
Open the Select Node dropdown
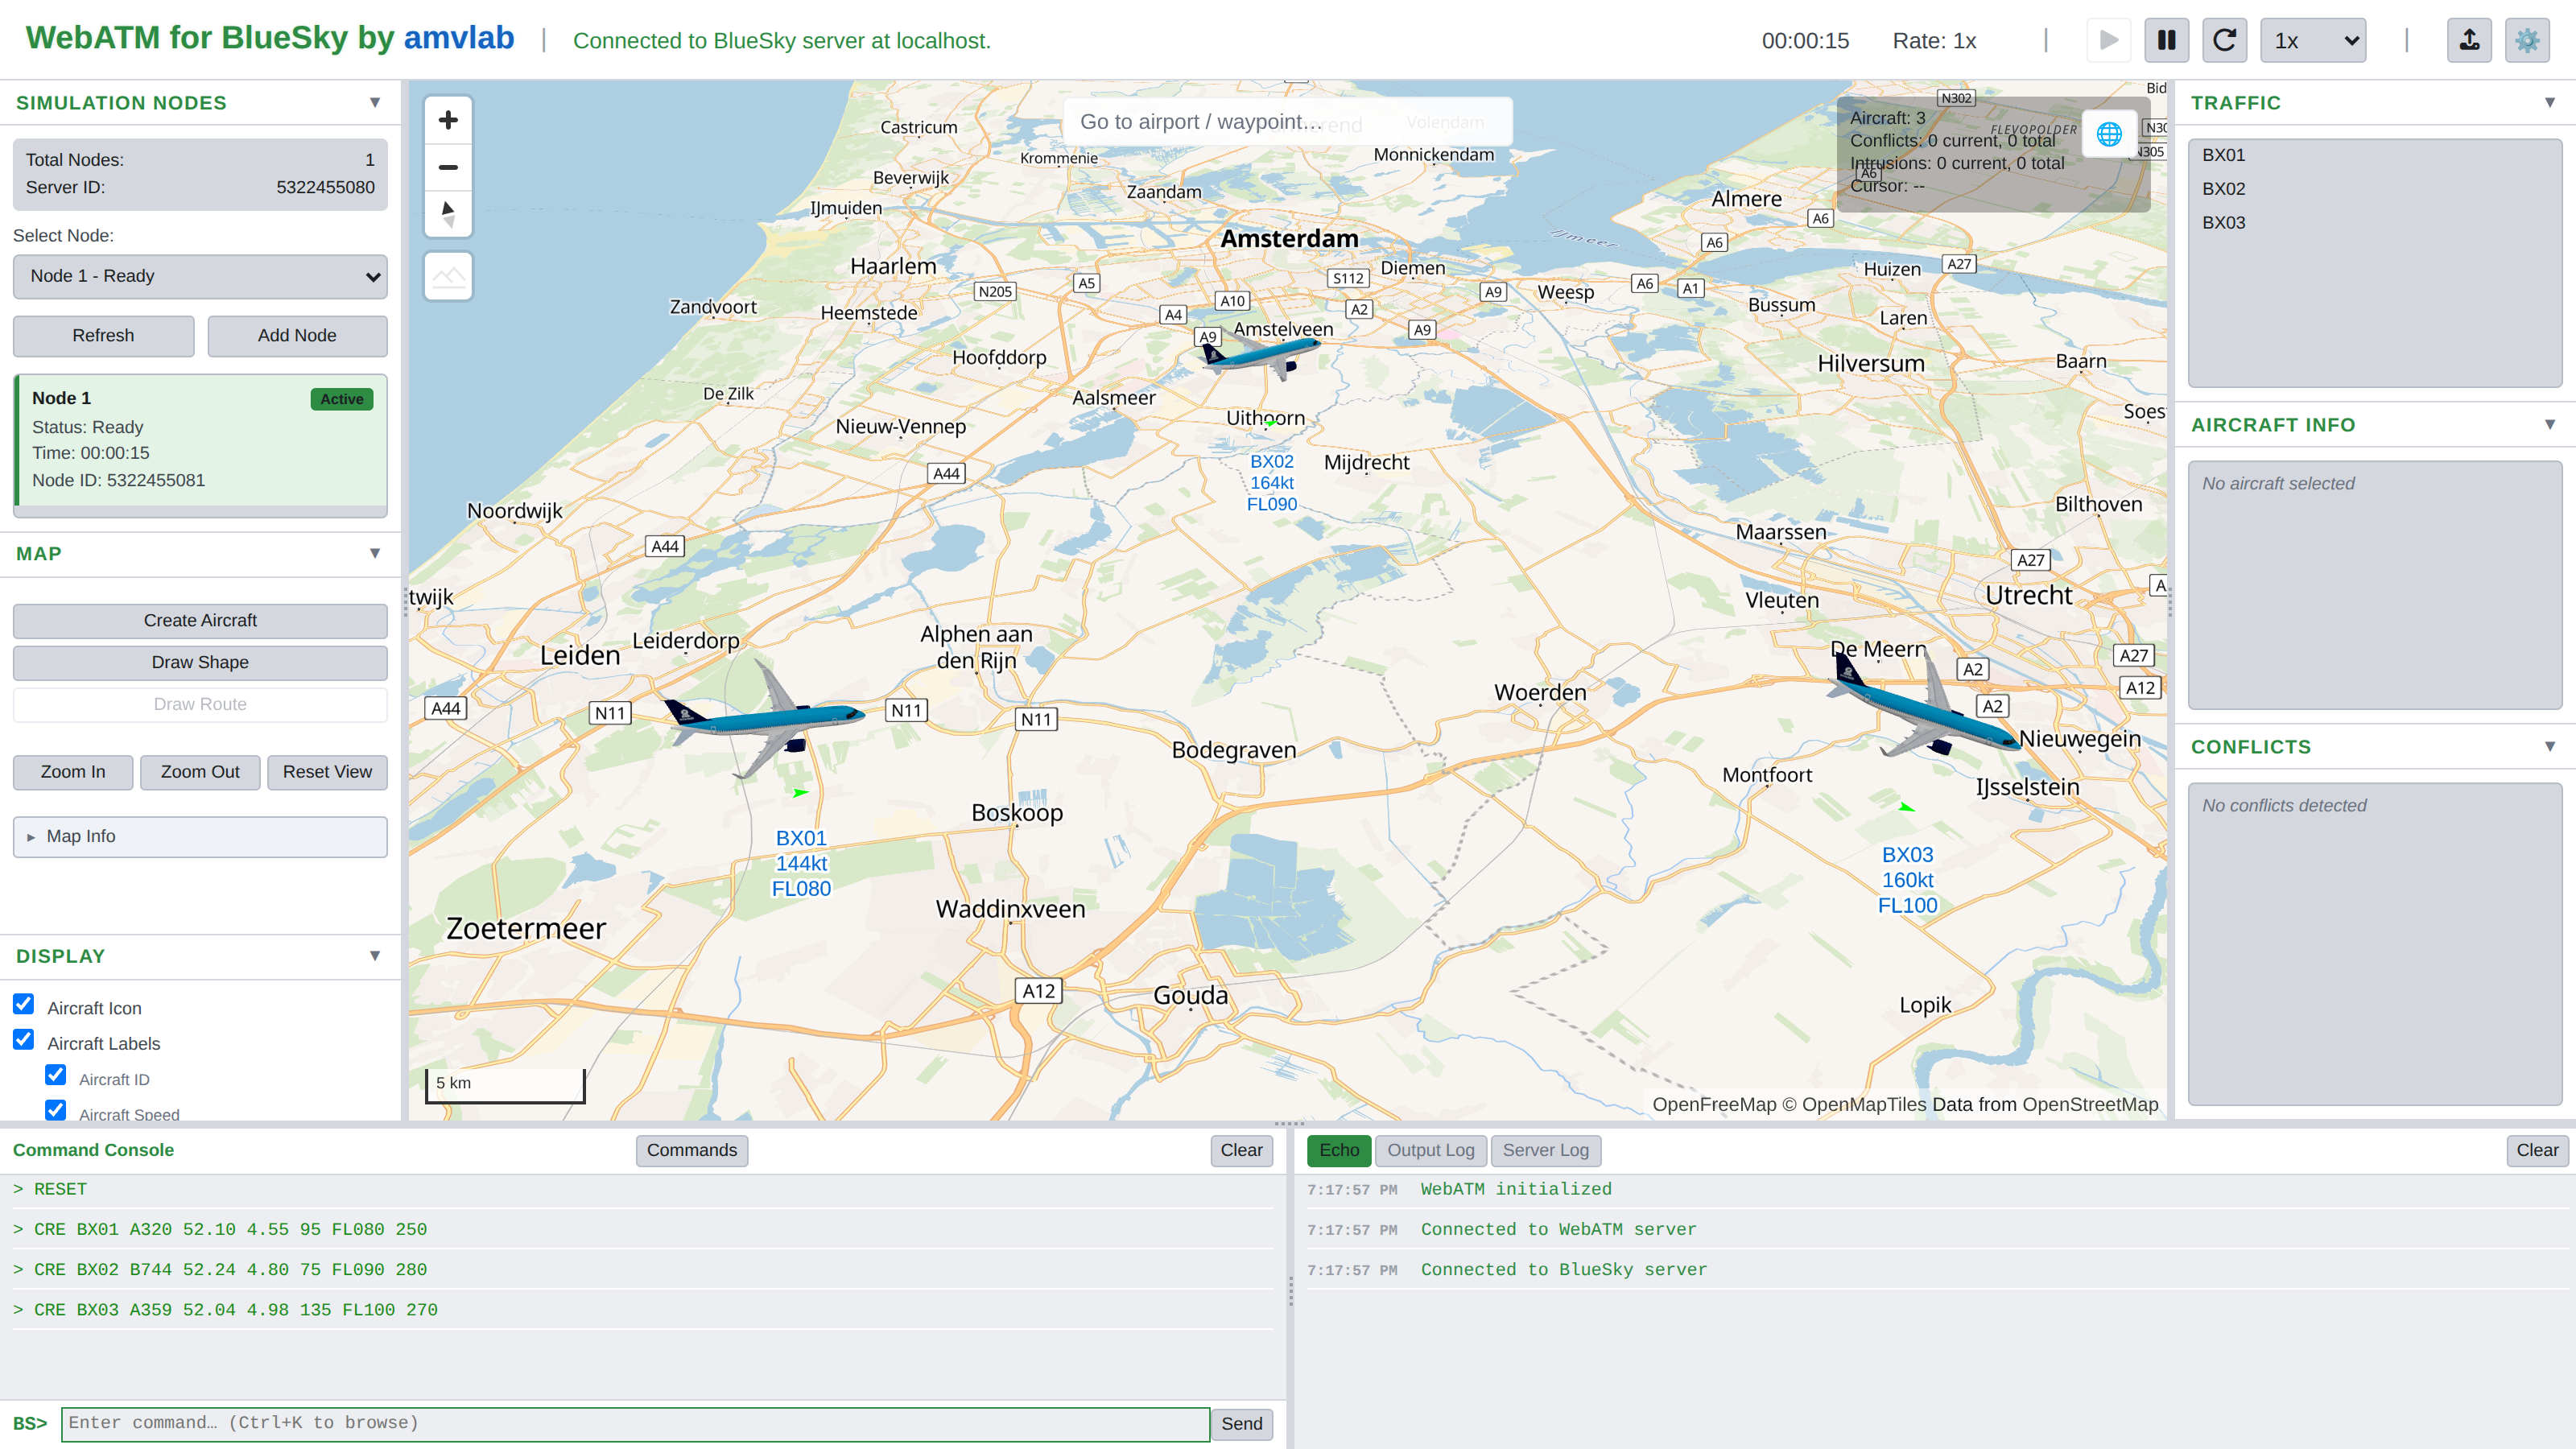pyautogui.click(x=200, y=276)
